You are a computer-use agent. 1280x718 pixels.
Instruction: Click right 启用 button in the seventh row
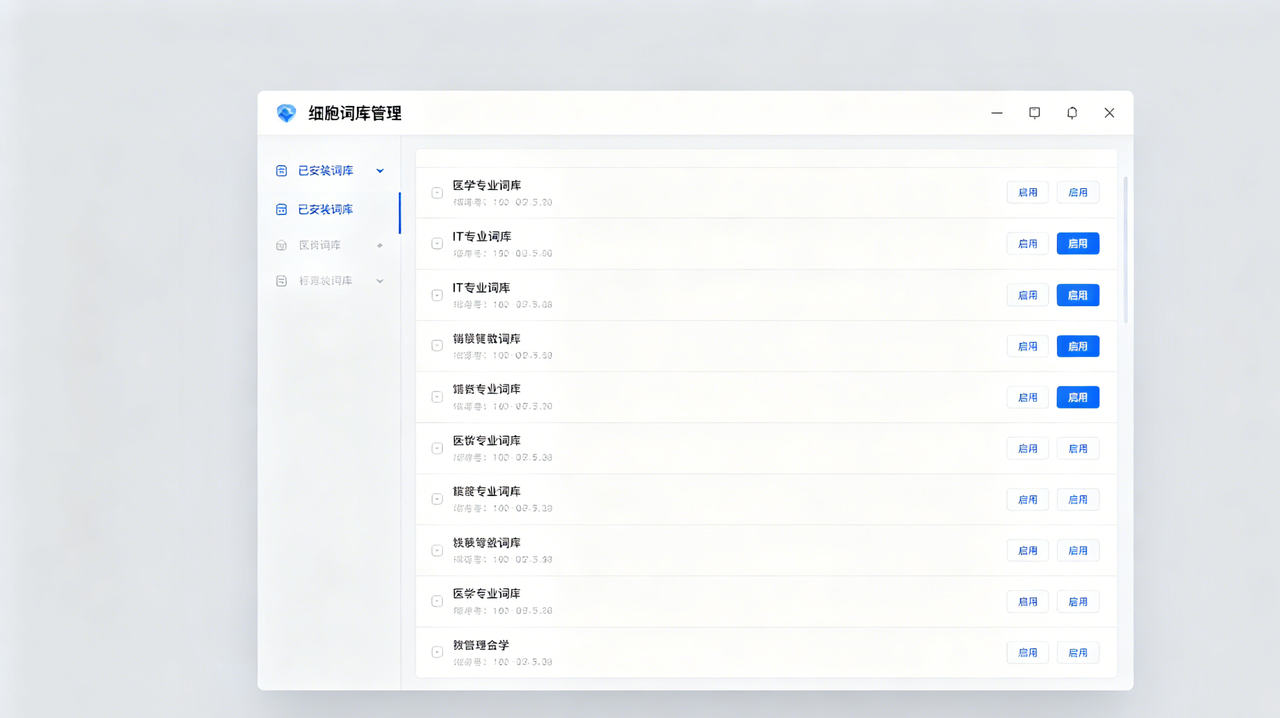coord(1078,499)
